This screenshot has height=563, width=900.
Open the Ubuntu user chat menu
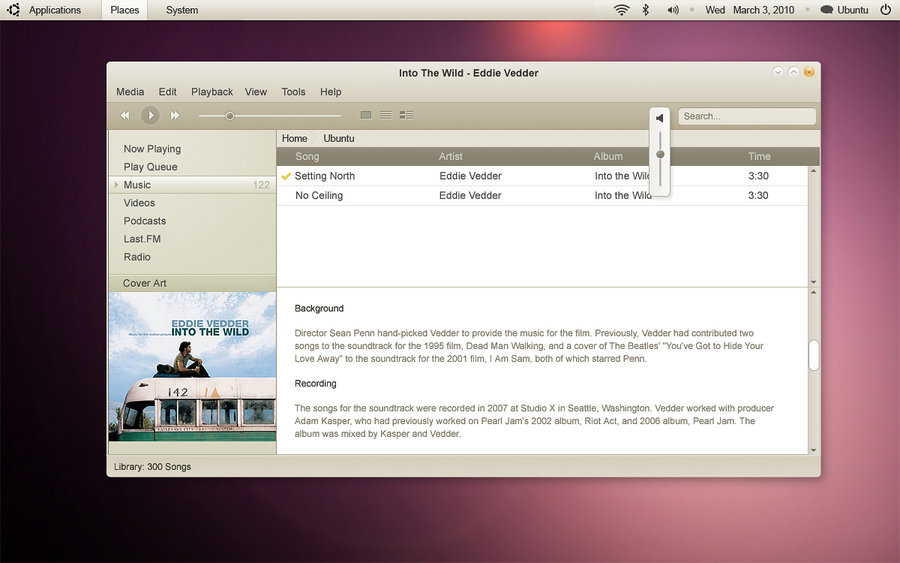click(844, 10)
